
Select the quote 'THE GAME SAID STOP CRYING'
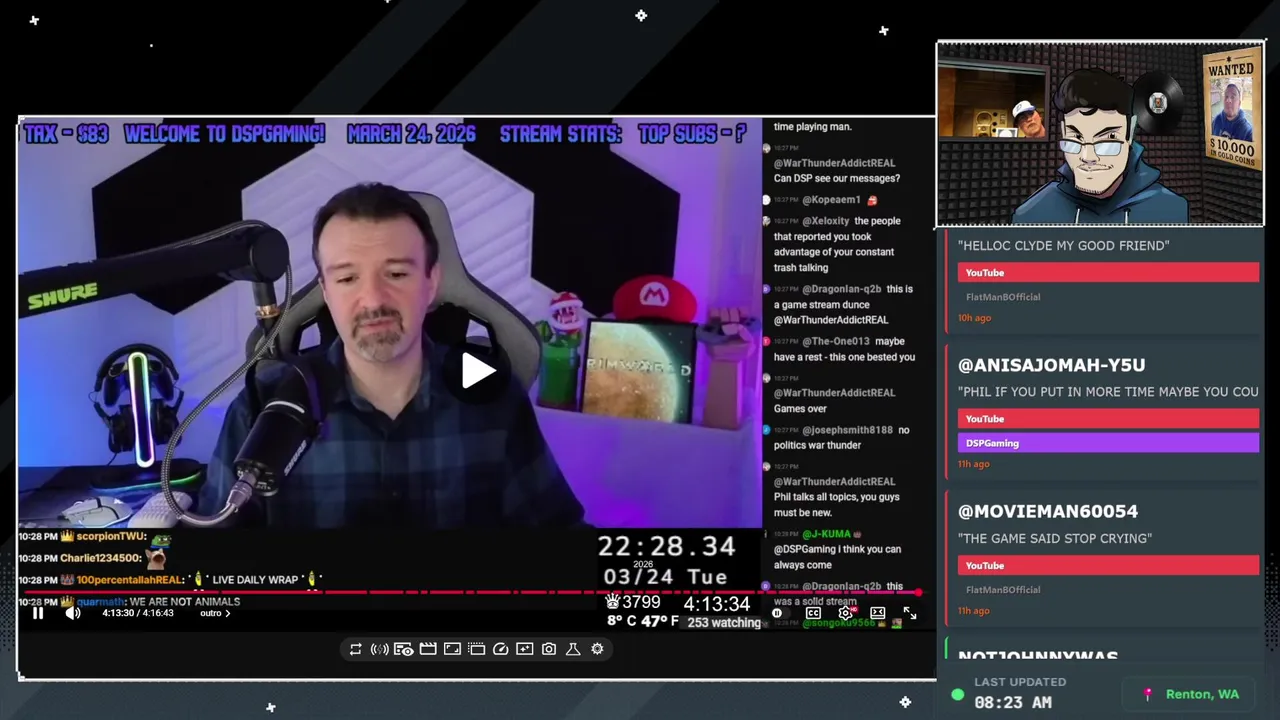point(1055,538)
